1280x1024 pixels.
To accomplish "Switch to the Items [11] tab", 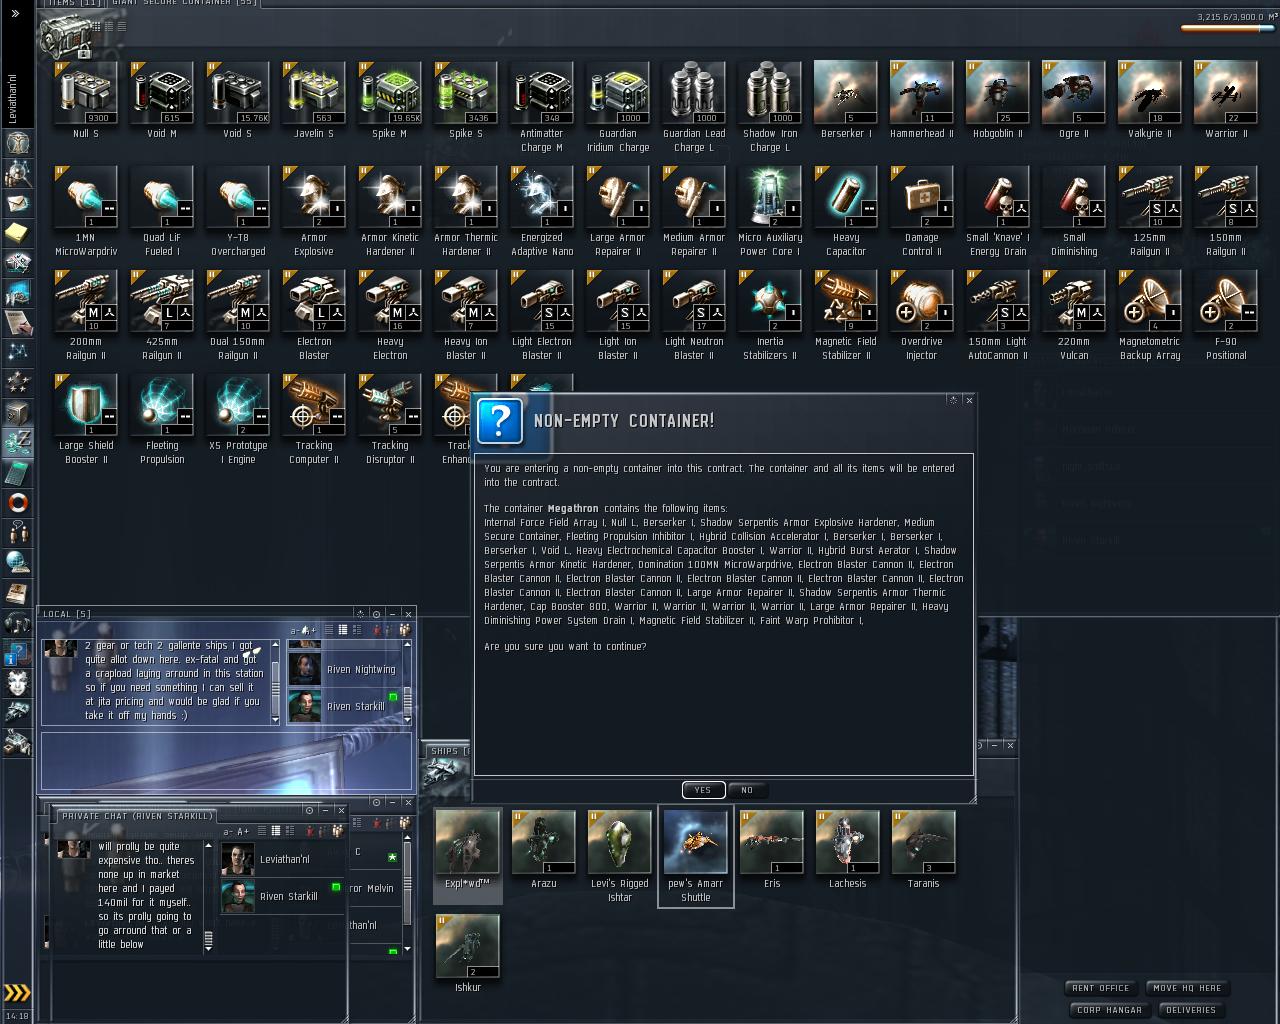I will click(74, 3).
